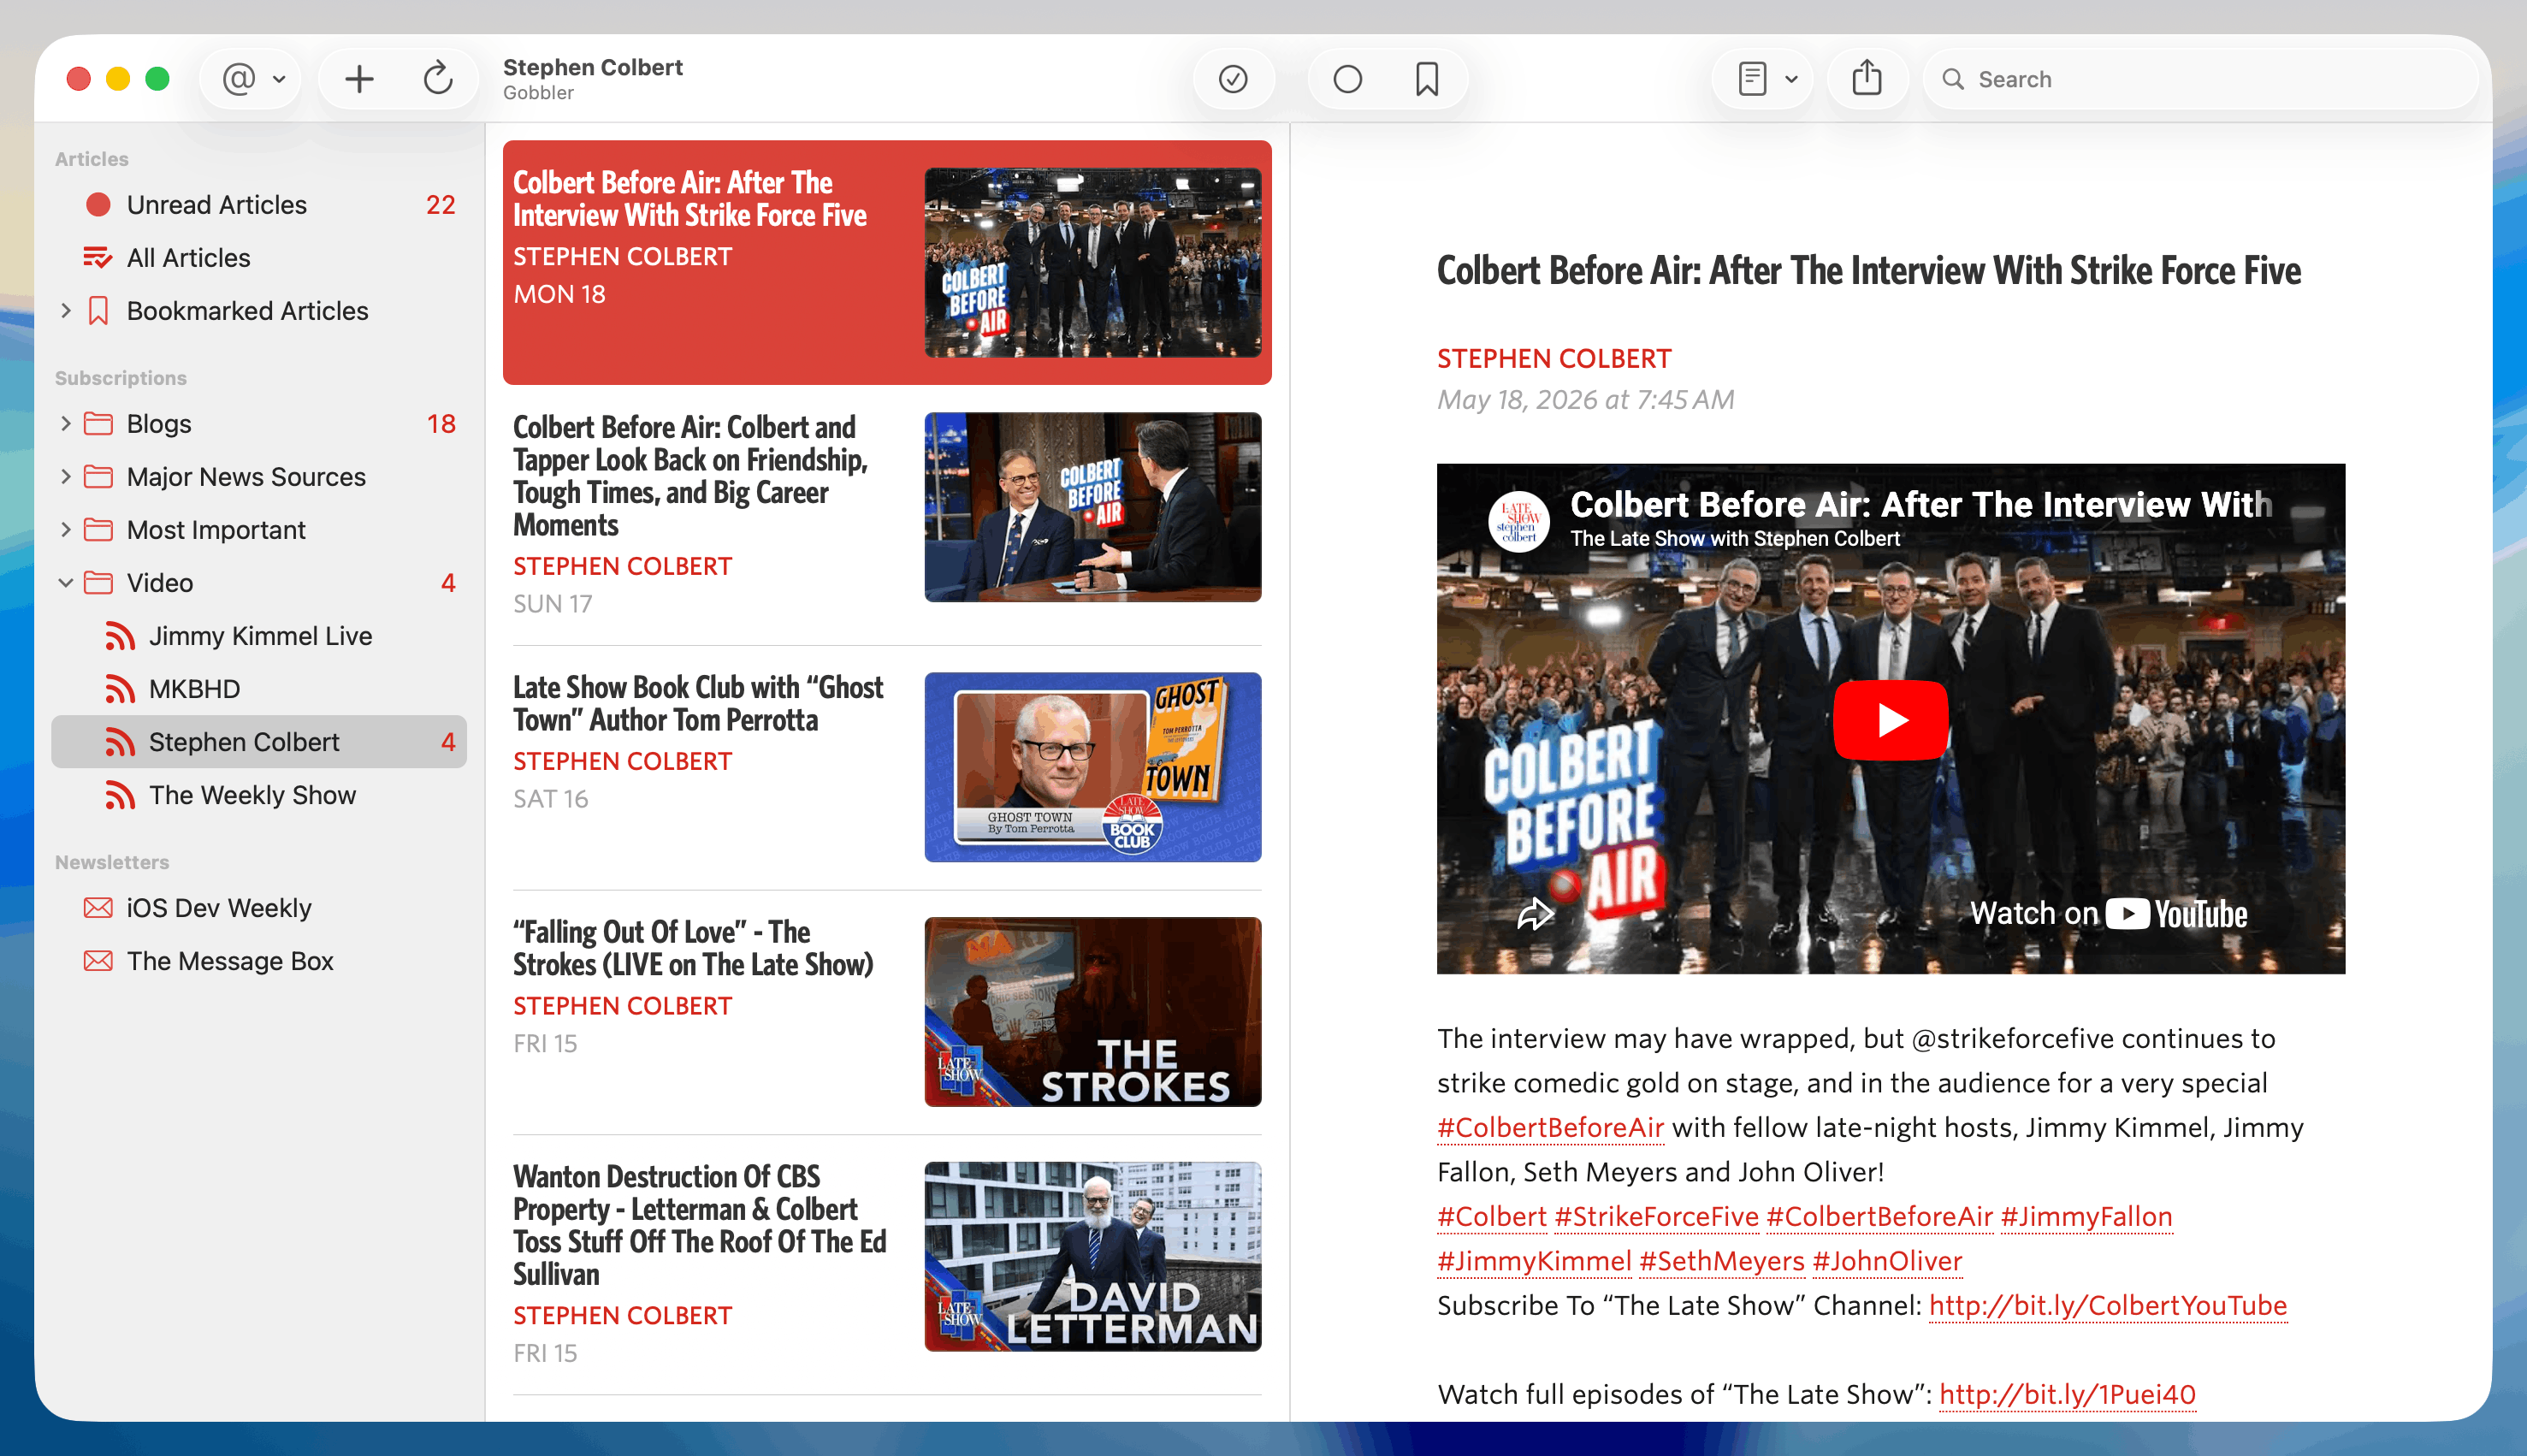Mark all as read with checkmark circle
The image size is (2527, 1456).
click(1233, 79)
